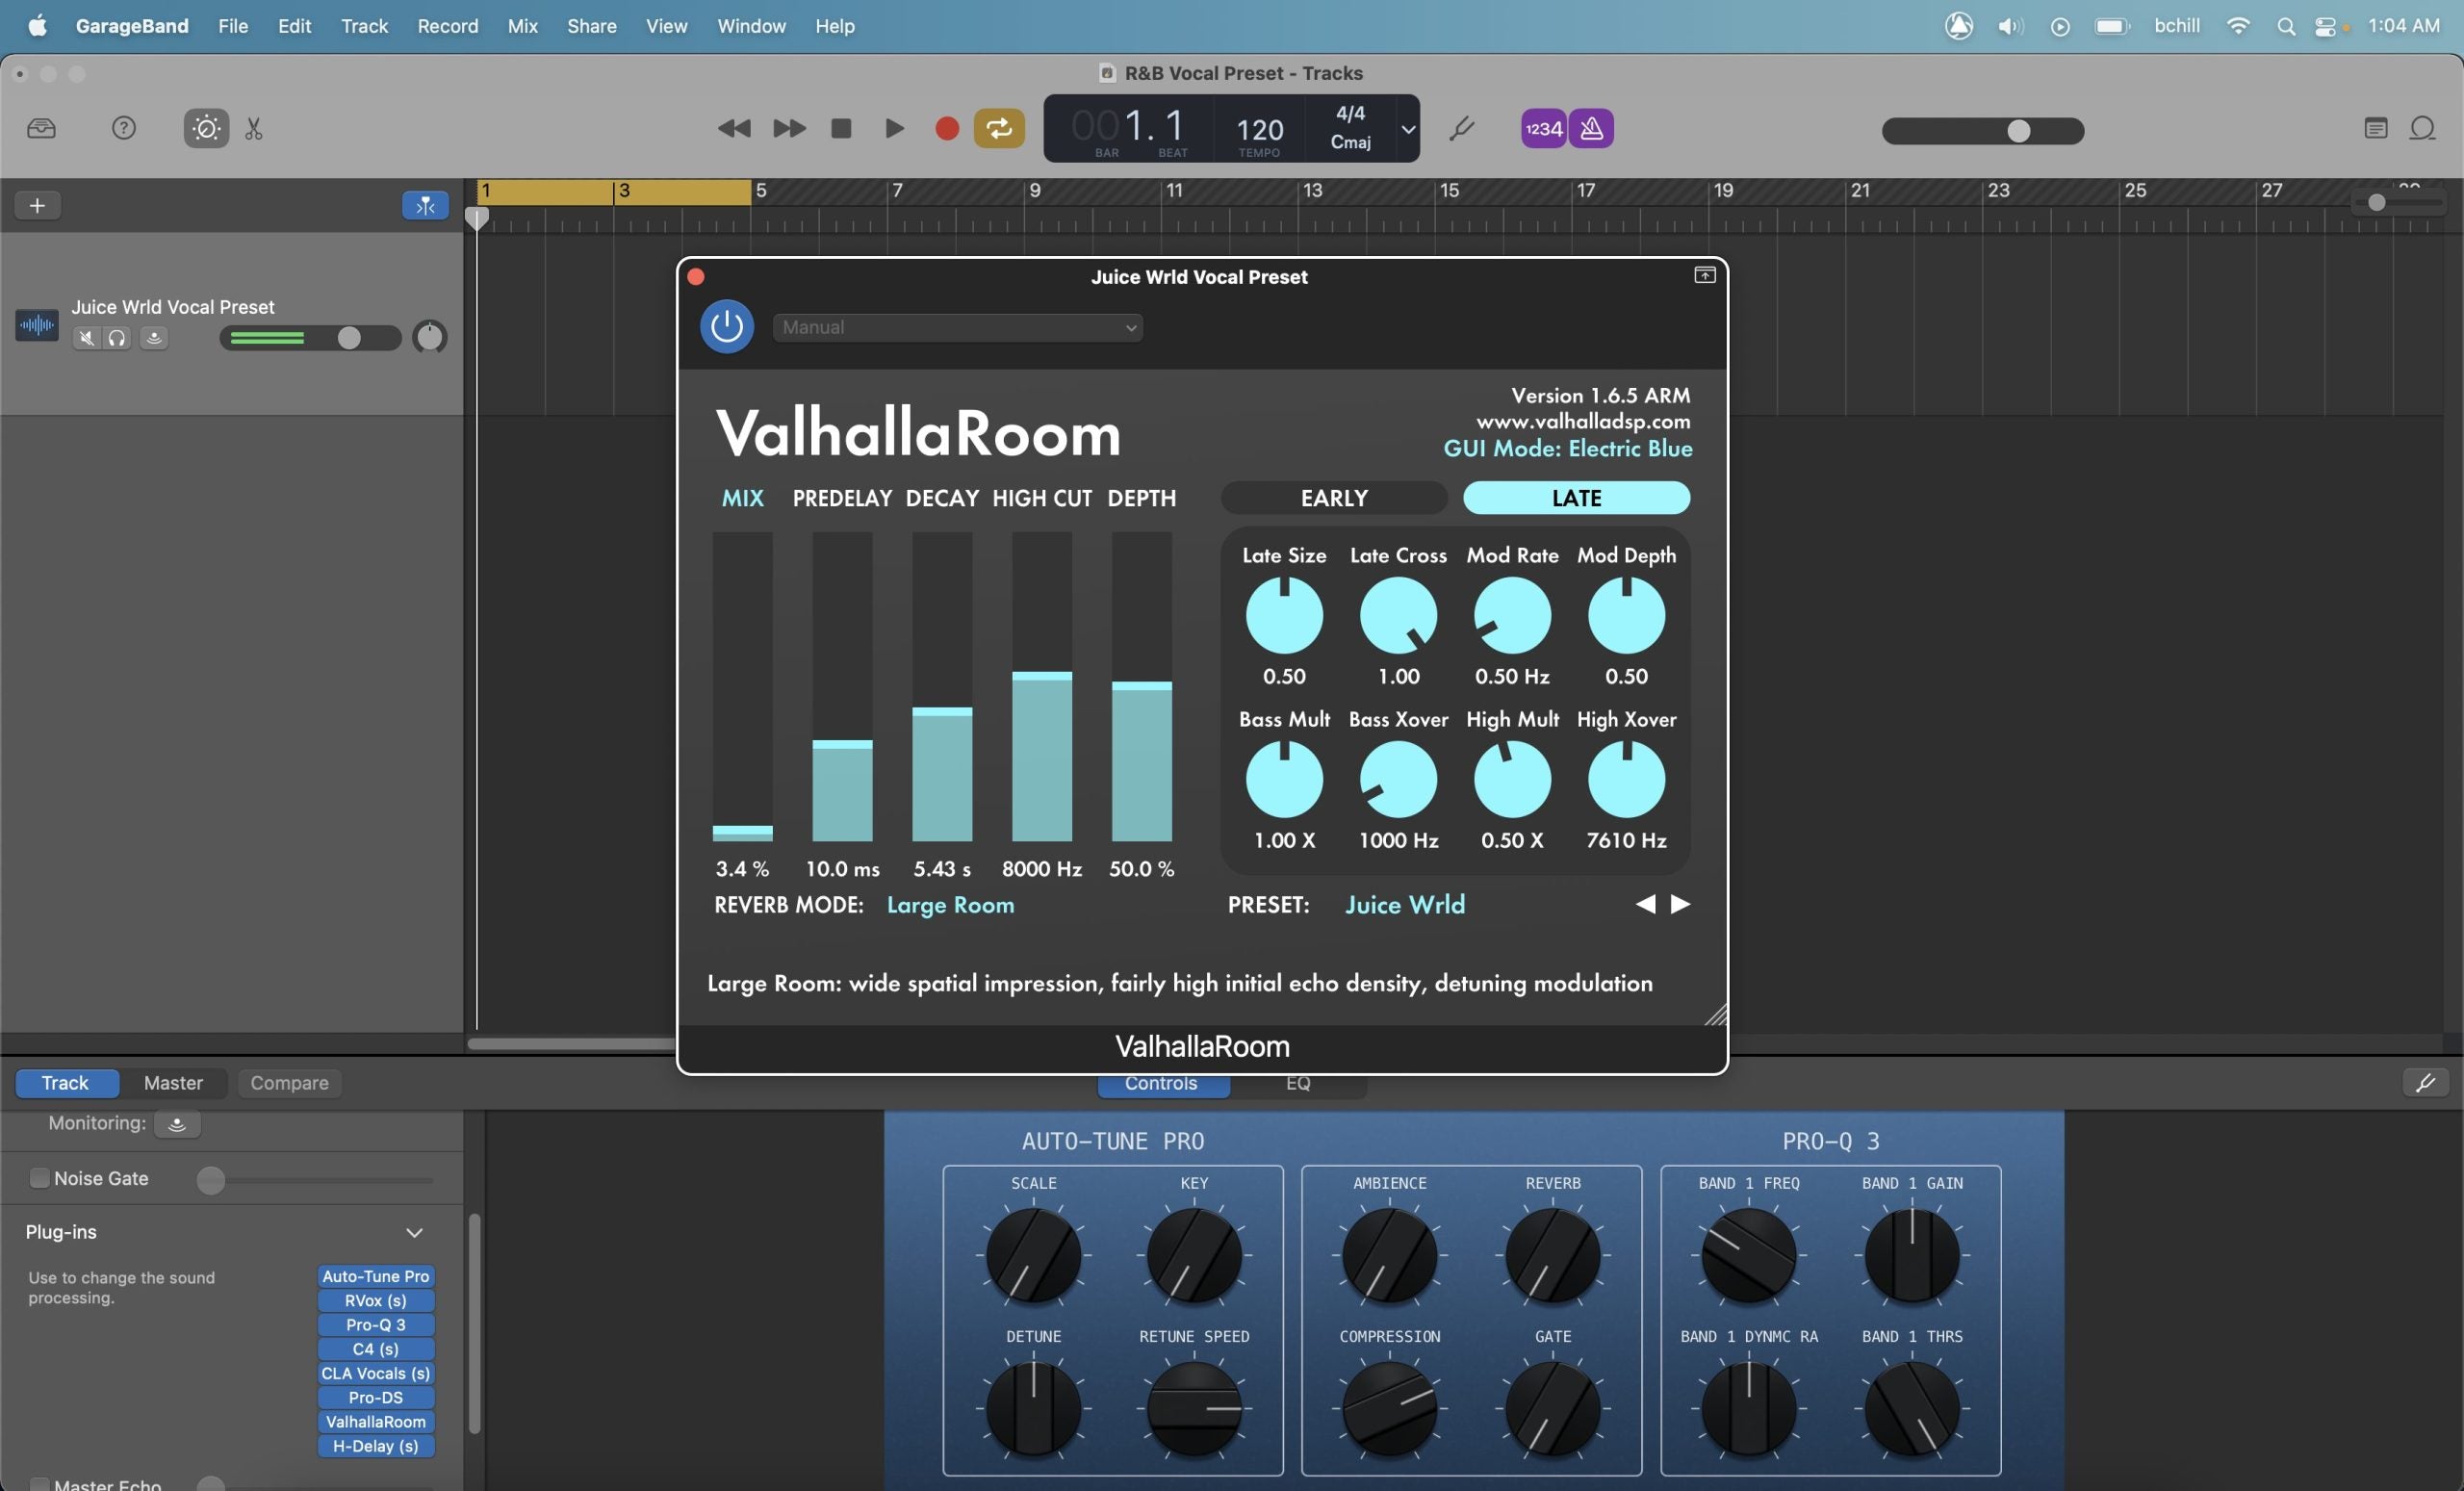Image resolution: width=2464 pixels, height=1491 pixels.
Task: Enable the Noise Gate checkbox
Action: click(x=39, y=1178)
